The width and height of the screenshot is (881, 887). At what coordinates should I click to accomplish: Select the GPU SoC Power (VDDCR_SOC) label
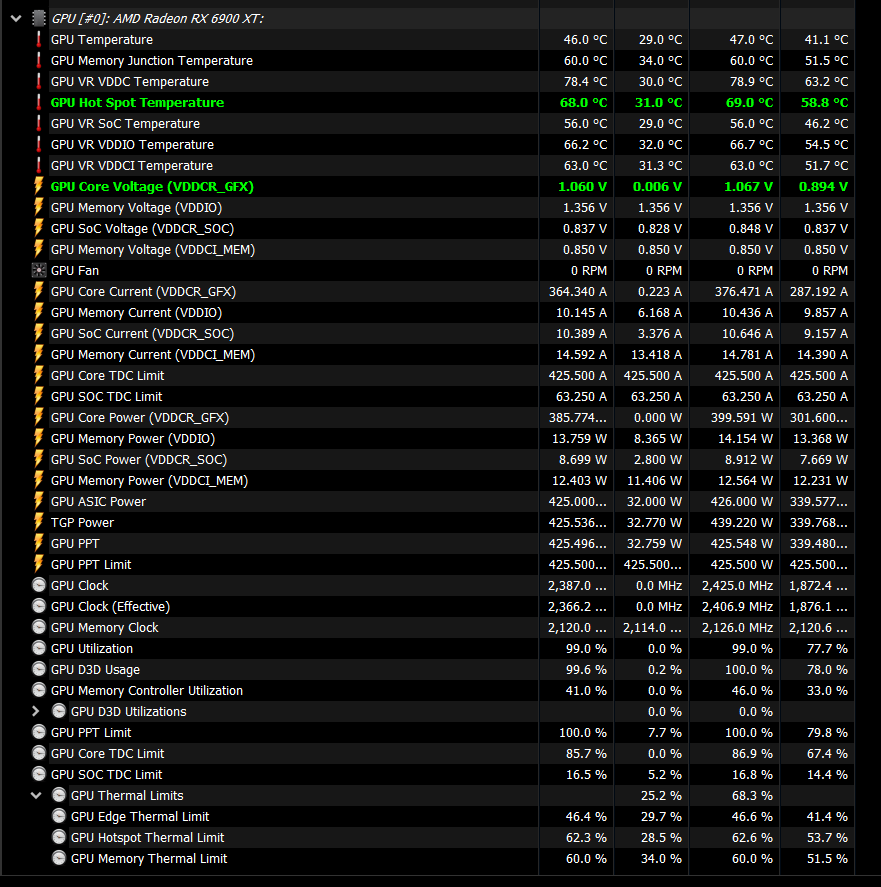point(139,460)
